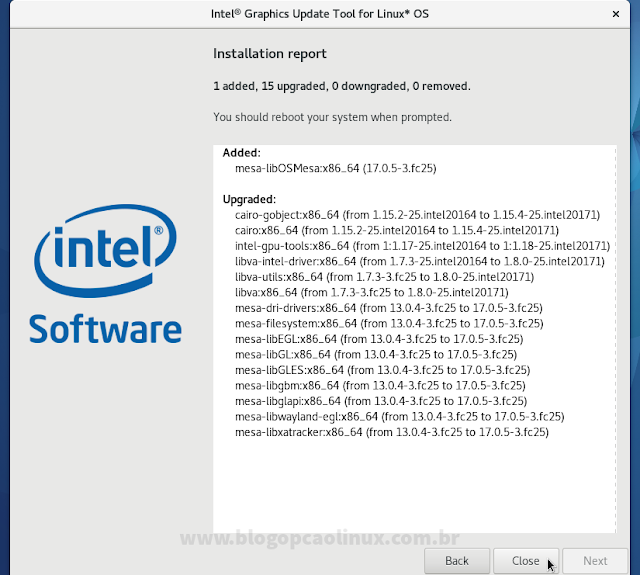This screenshot has width=640, height=575.
Task: Select the cairo:x86_64 upgrade line
Action: (x=397, y=230)
